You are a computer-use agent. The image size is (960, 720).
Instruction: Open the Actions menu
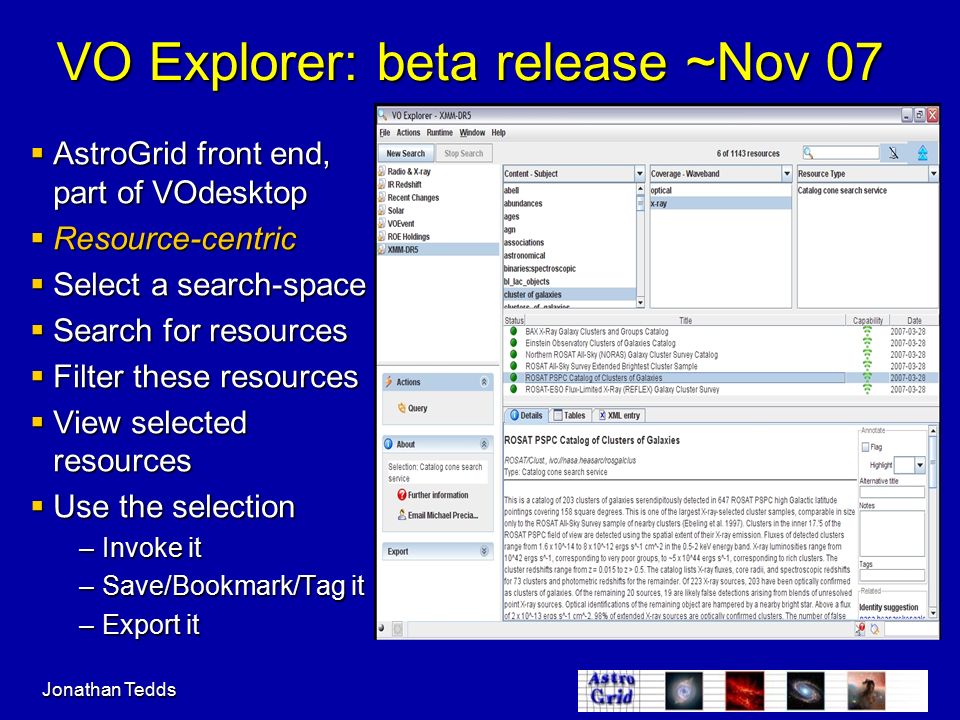point(408,132)
